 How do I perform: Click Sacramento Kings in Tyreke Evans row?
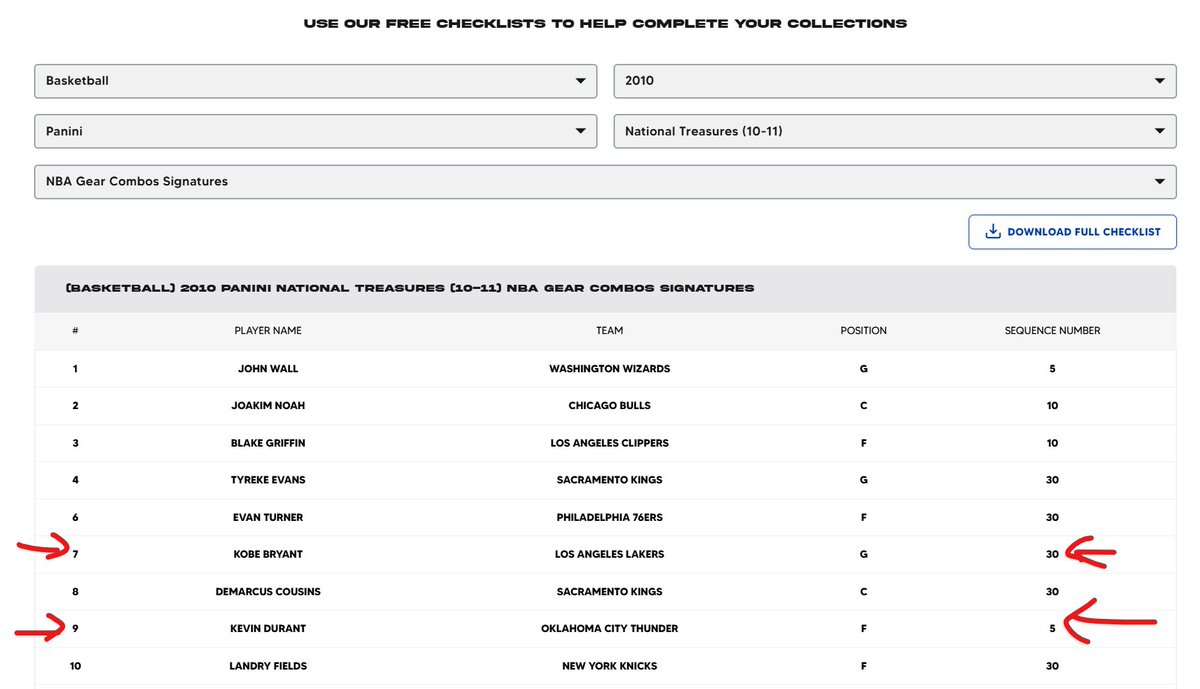pyautogui.click(x=610, y=480)
